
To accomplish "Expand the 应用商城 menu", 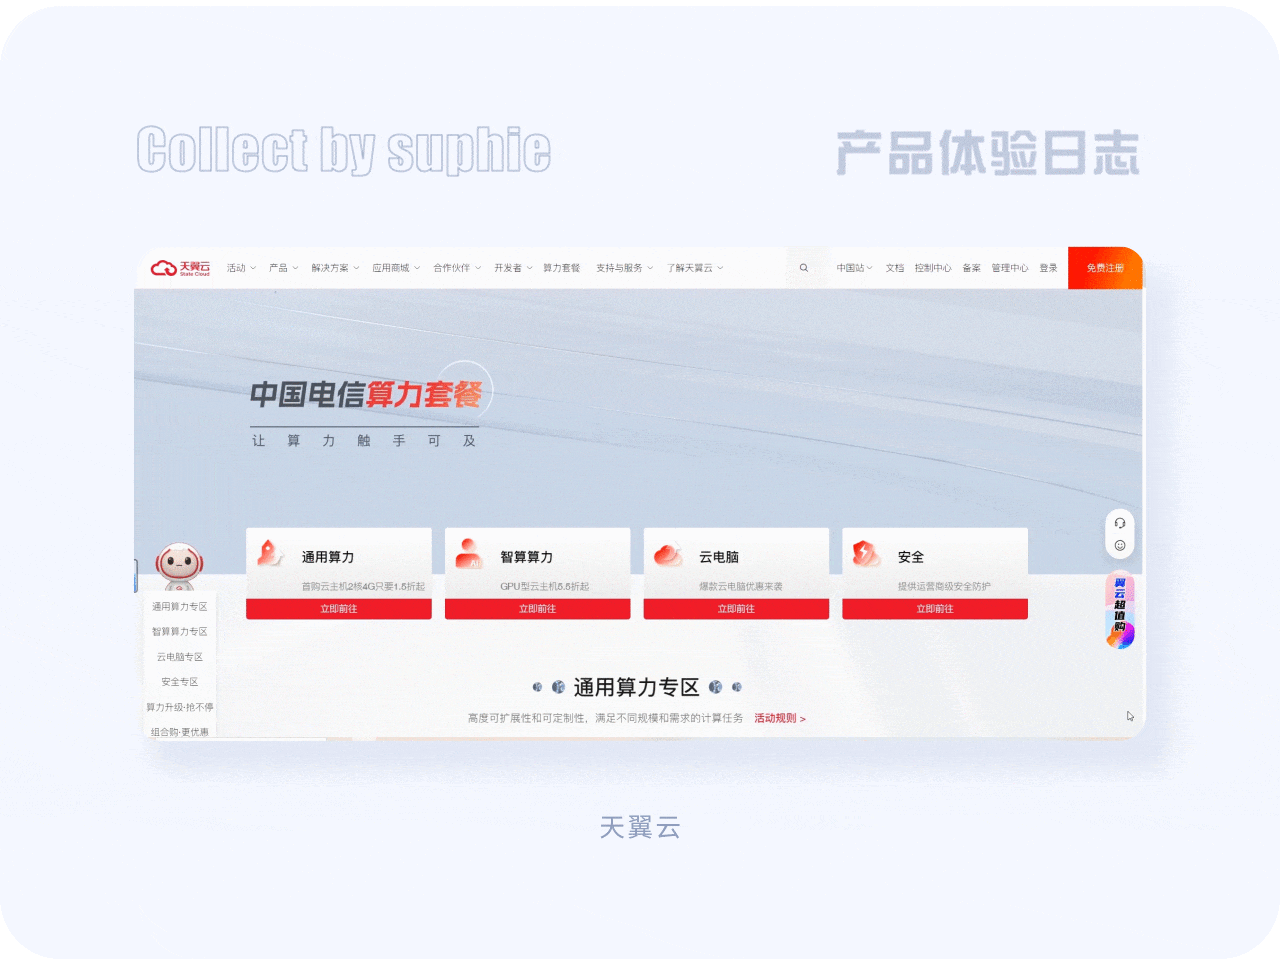I will coord(396,268).
